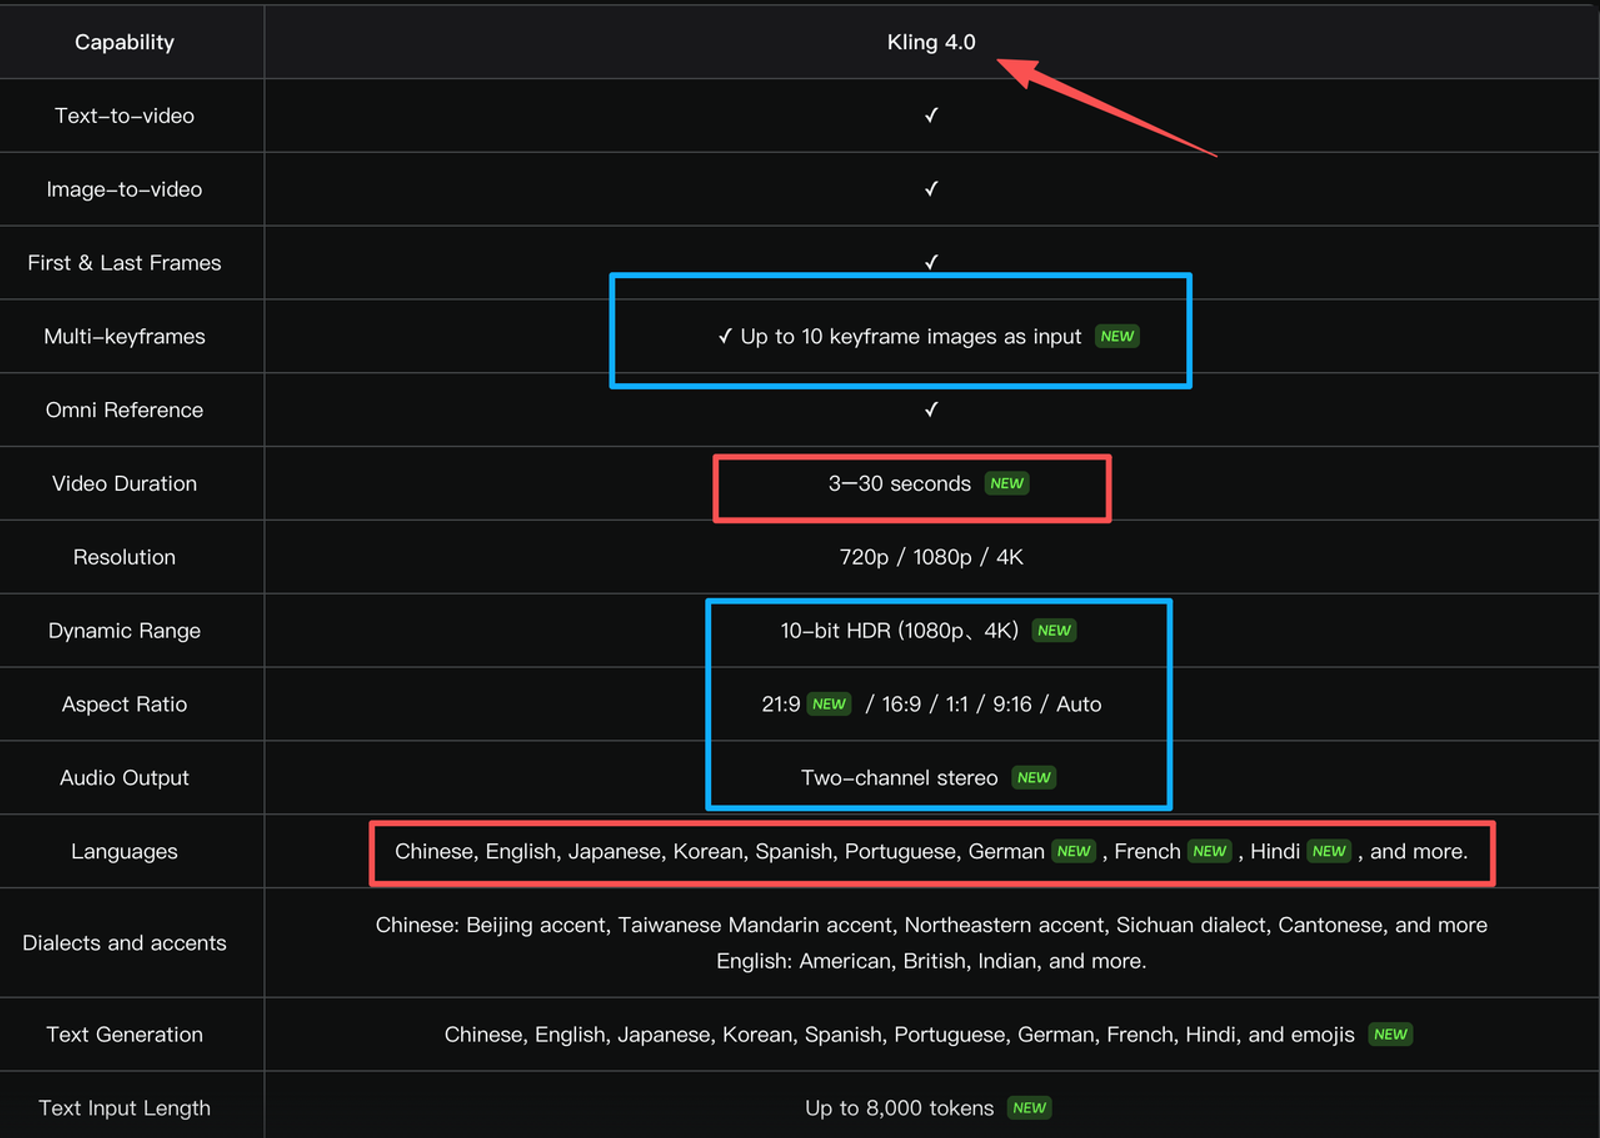Click the Multi-keyframes row label

(x=124, y=336)
